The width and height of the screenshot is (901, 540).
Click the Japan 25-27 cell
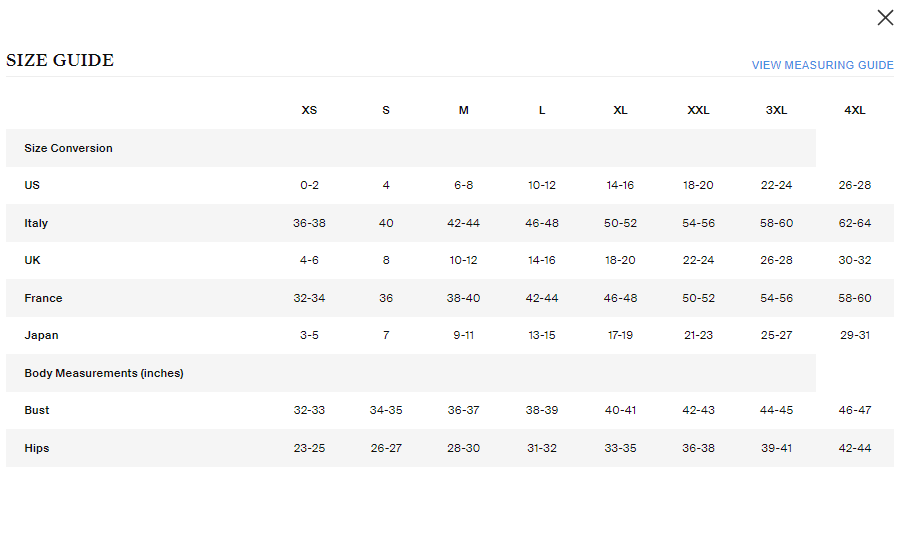pos(776,335)
